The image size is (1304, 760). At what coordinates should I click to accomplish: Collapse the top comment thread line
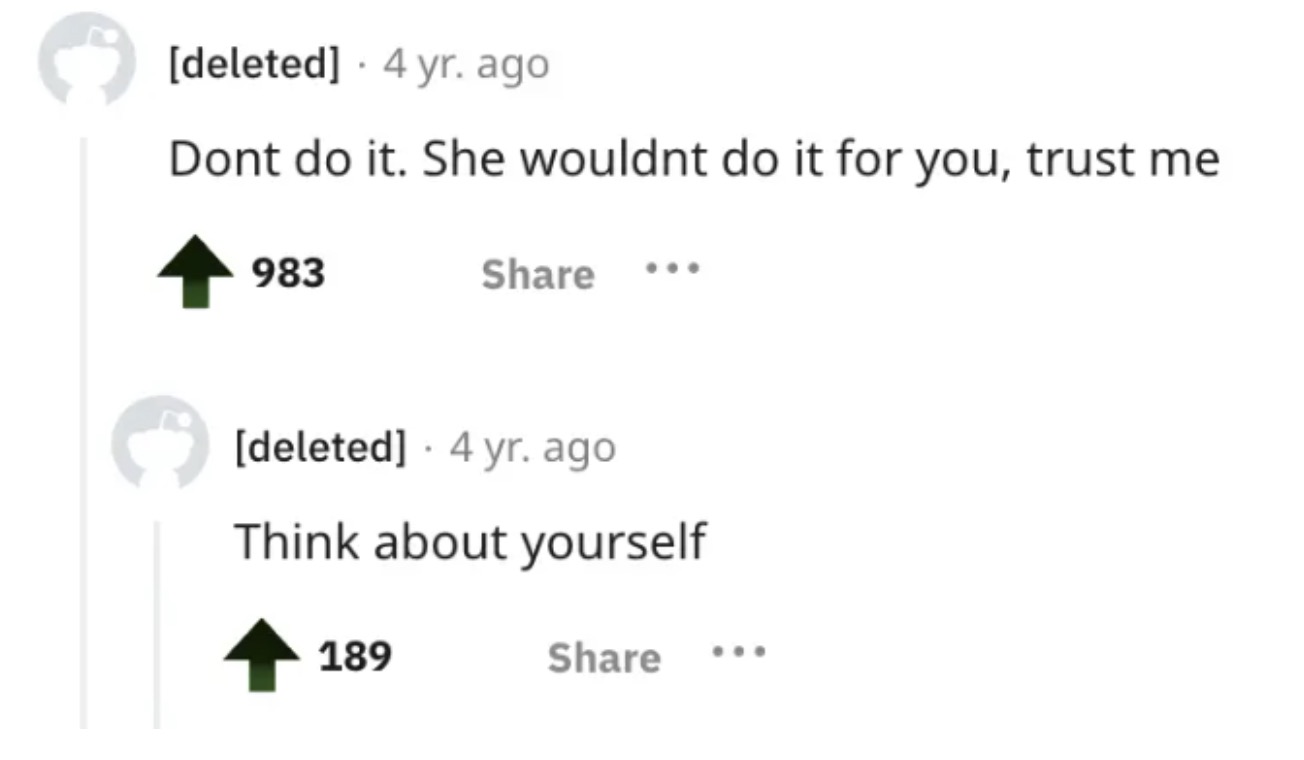[x=86, y=430]
